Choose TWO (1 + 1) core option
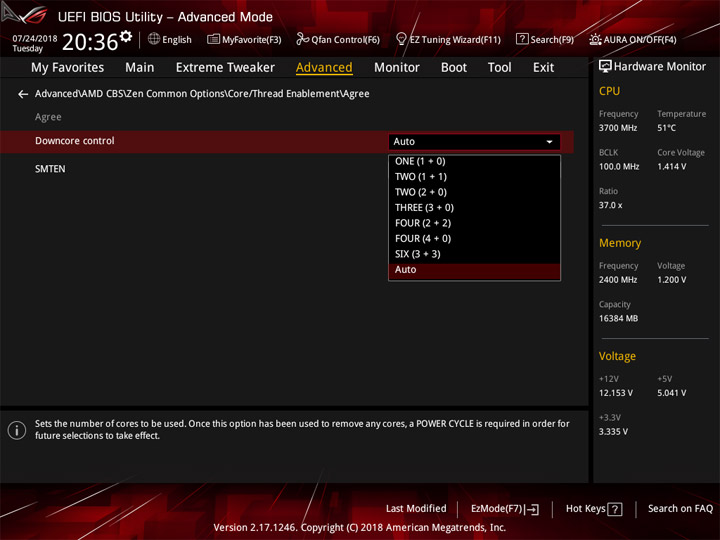 coord(474,177)
